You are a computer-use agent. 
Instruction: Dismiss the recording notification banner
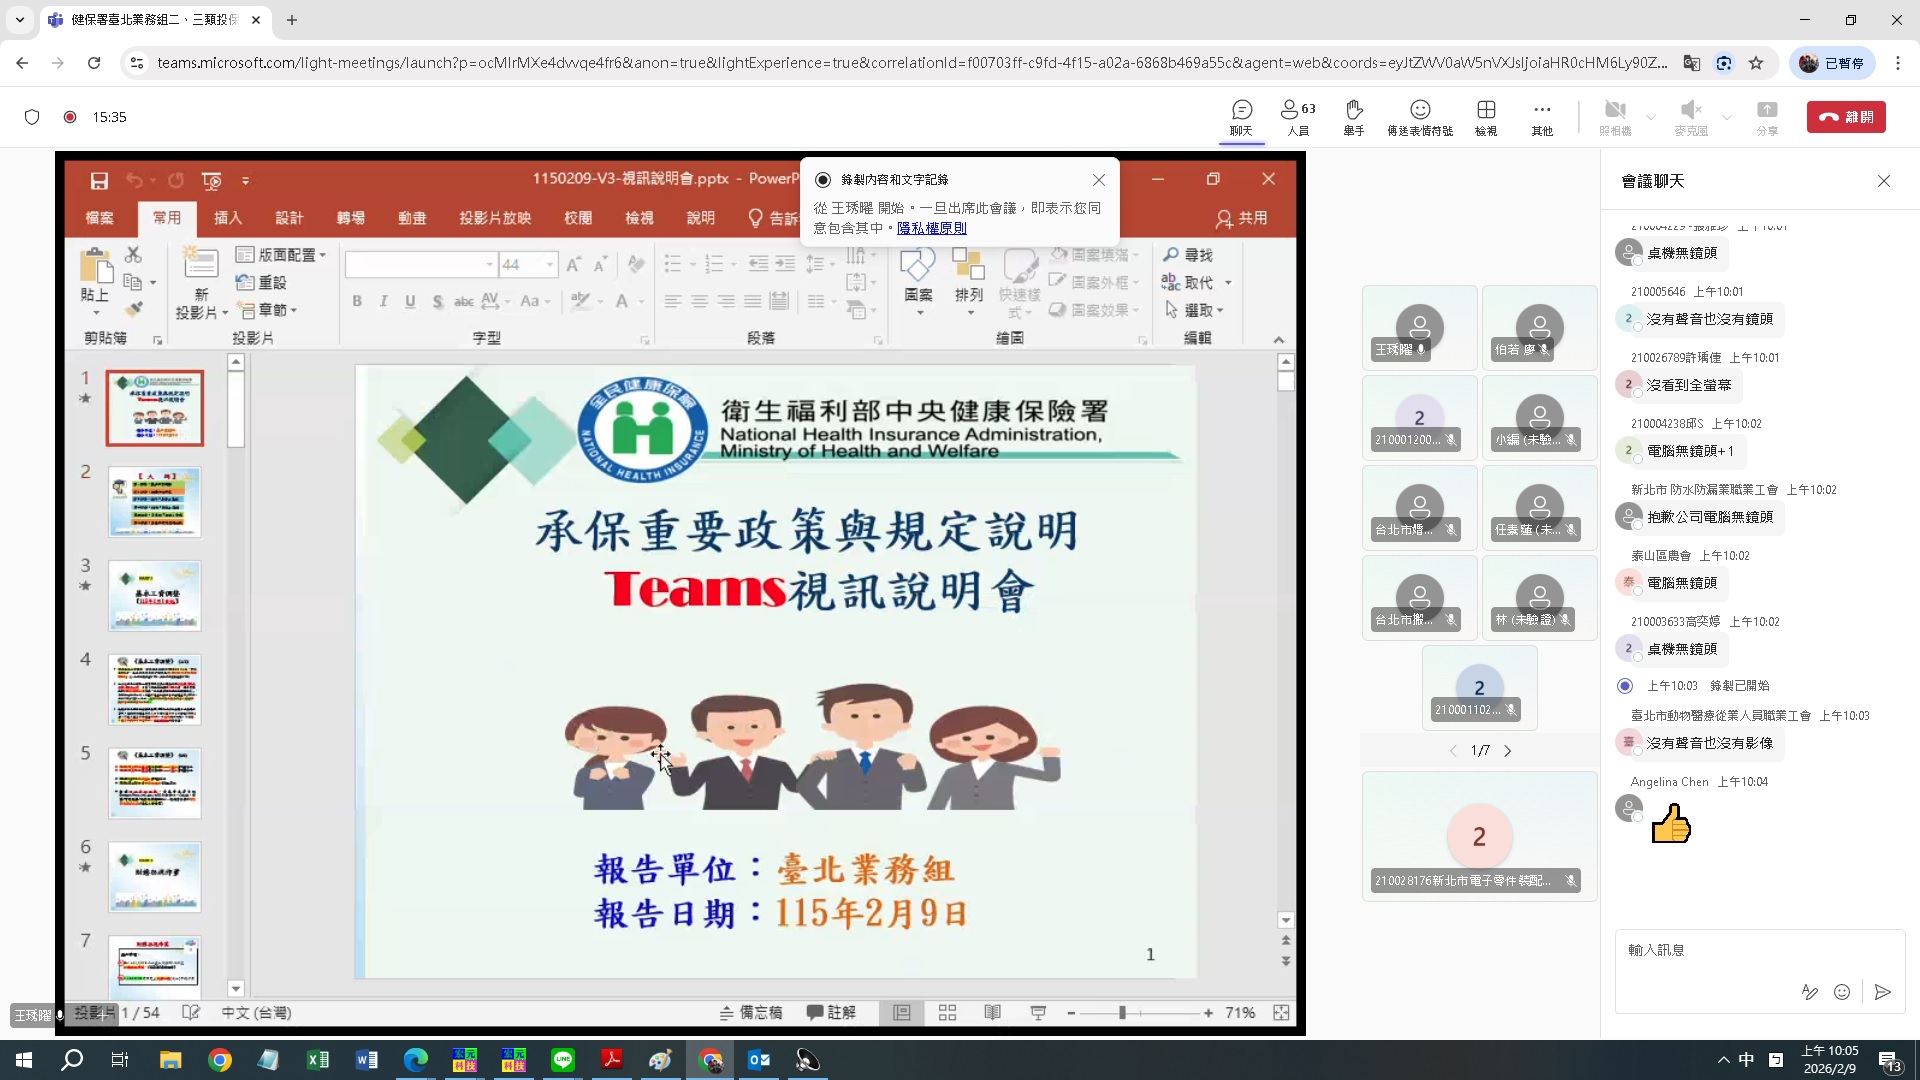[1099, 180]
